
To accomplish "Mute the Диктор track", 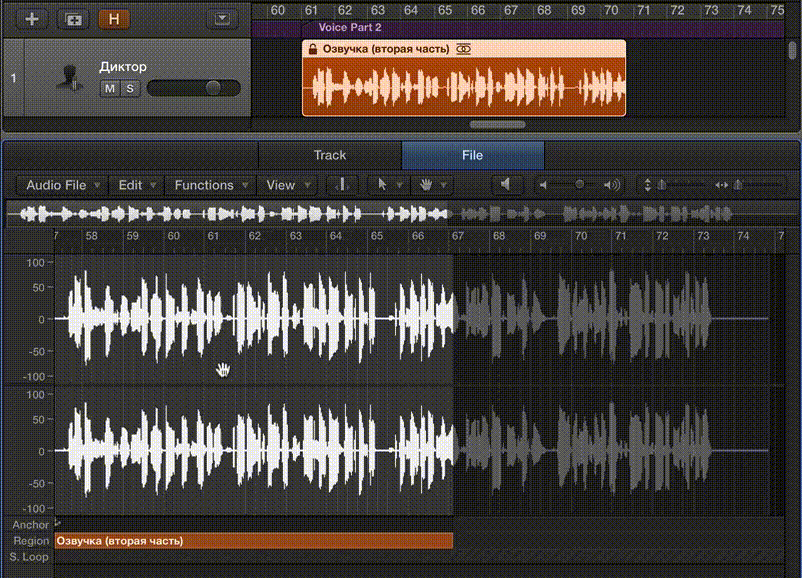I will pos(109,88).
